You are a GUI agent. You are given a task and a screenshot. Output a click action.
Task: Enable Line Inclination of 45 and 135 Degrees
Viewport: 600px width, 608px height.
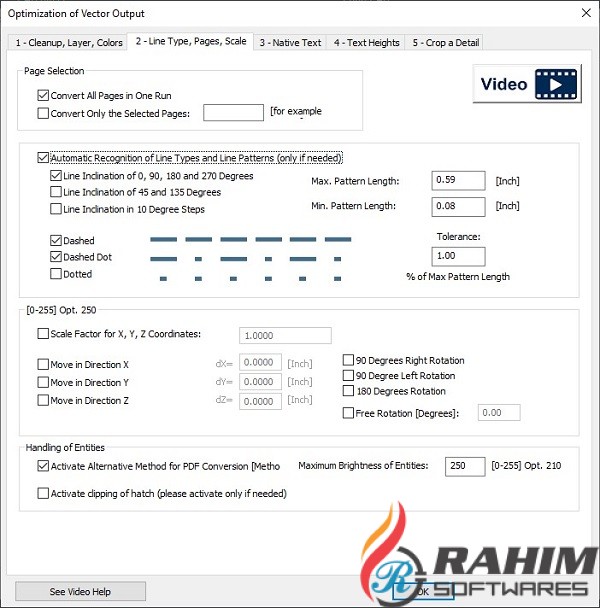coord(56,192)
